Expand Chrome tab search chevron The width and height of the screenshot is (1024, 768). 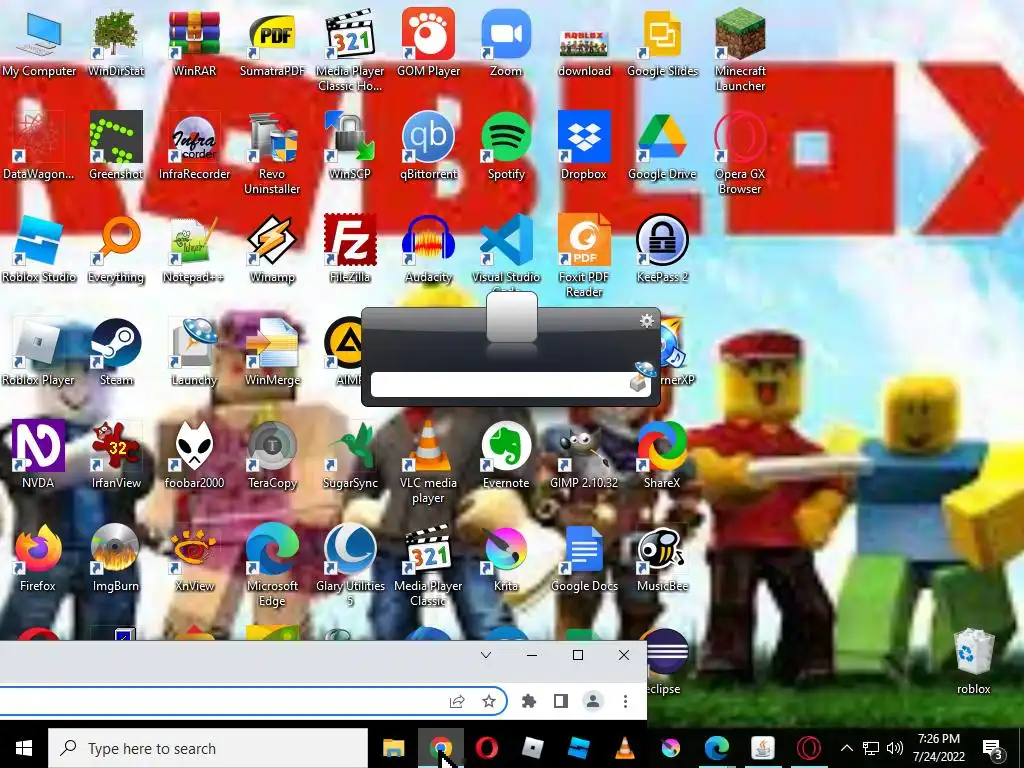(486, 655)
